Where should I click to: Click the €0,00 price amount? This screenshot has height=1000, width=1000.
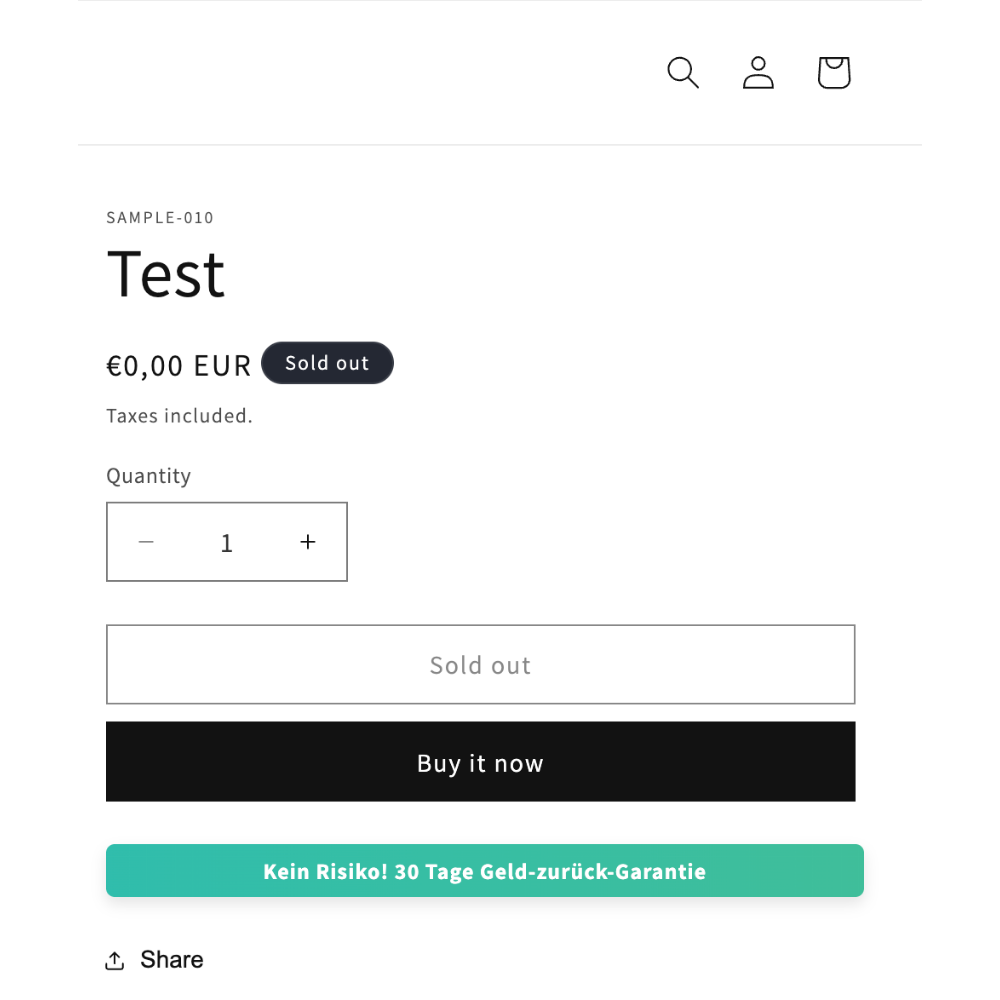145,366
